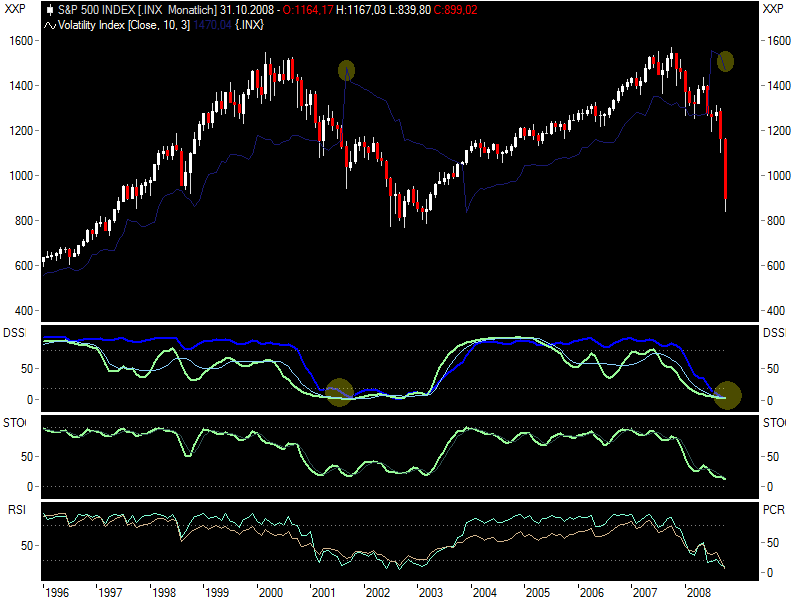Click the candlestick icon beside S&P 500 INDEX

click(50, 10)
